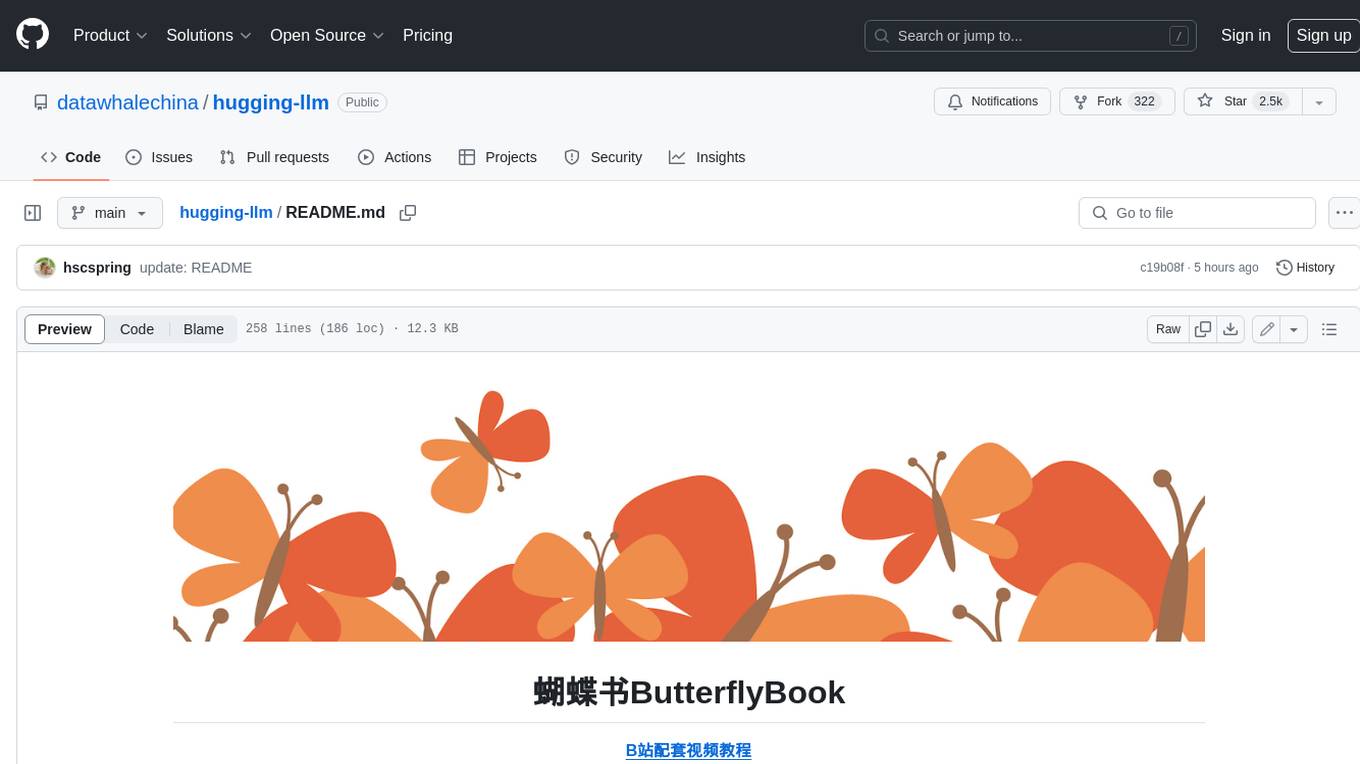This screenshot has width=1360, height=764.
Task: Download the raw file
Action: 1231,329
